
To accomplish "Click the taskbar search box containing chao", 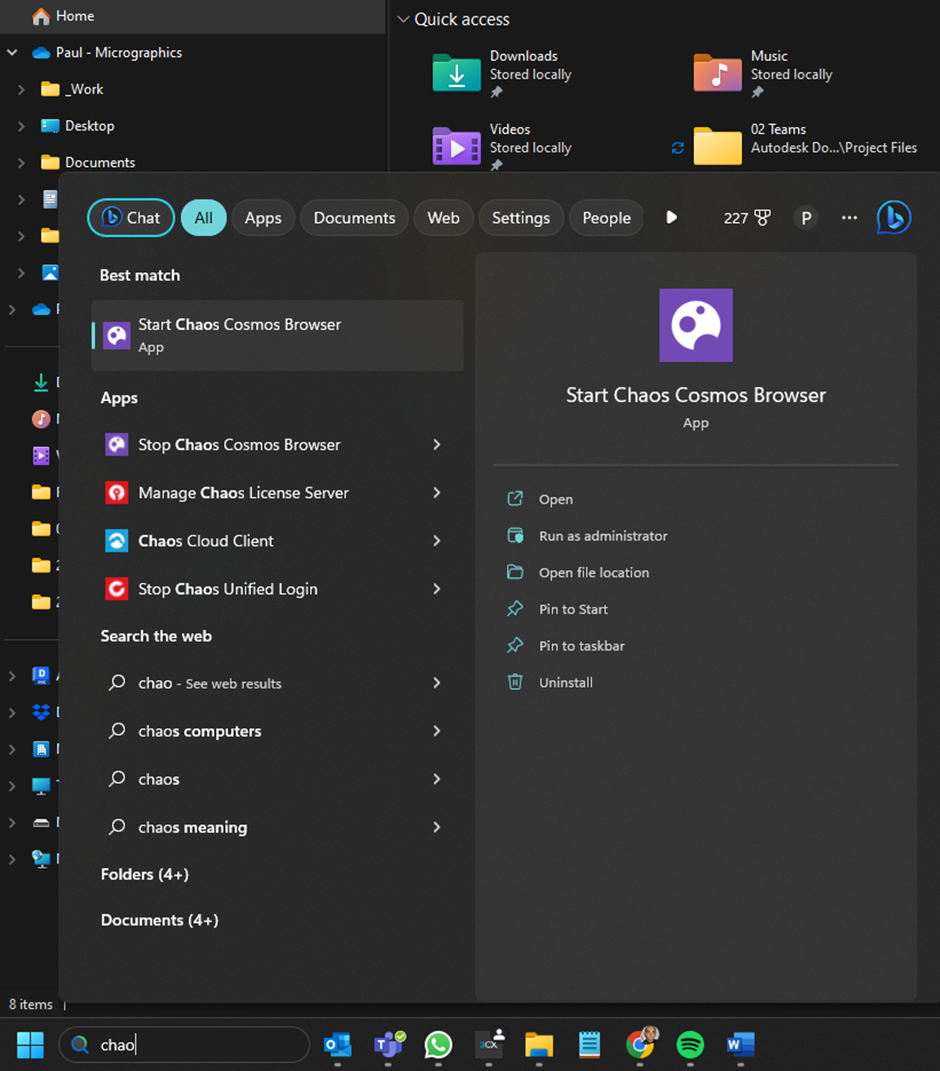I will [184, 1044].
